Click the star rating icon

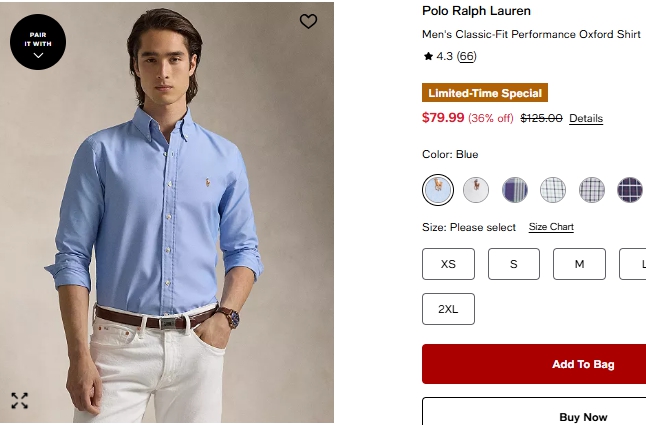[x=428, y=57]
